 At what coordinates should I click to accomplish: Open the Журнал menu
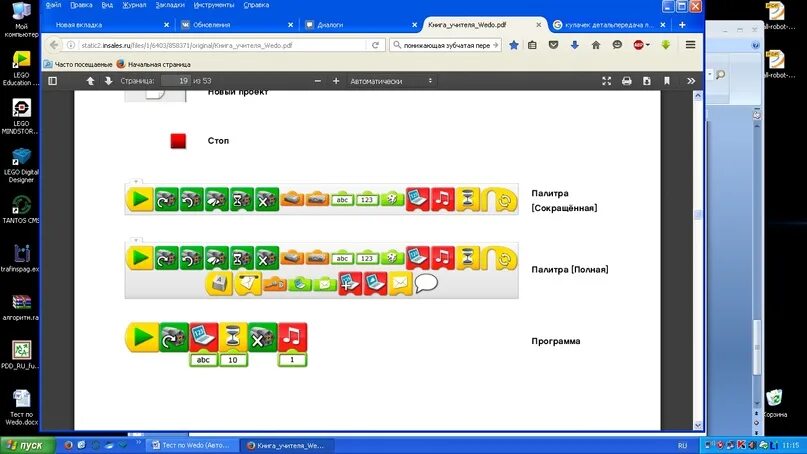tap(134, 5)
